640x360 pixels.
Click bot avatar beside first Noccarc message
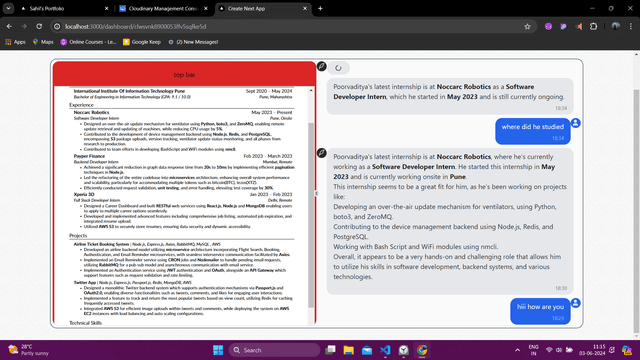[x=322, y=66]
